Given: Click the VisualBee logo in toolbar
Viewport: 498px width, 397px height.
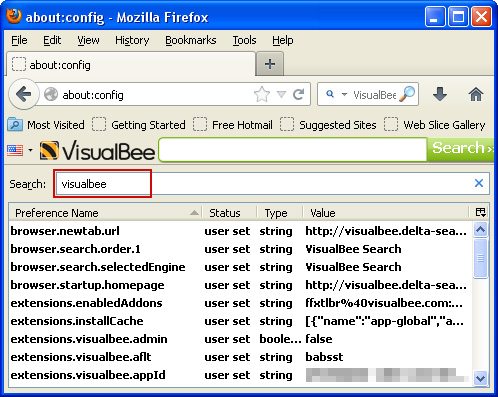Looking at the screenshot, I should 97,151.
